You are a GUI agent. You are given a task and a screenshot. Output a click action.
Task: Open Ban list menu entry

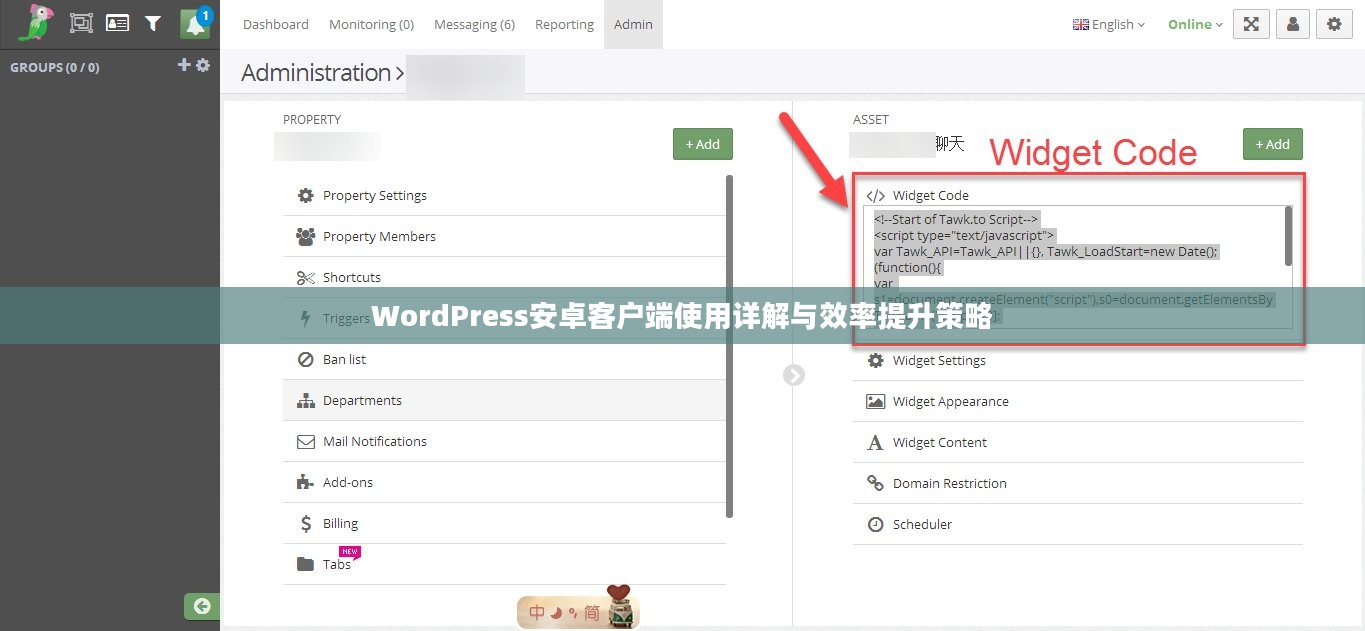click(x=504, y=359)
